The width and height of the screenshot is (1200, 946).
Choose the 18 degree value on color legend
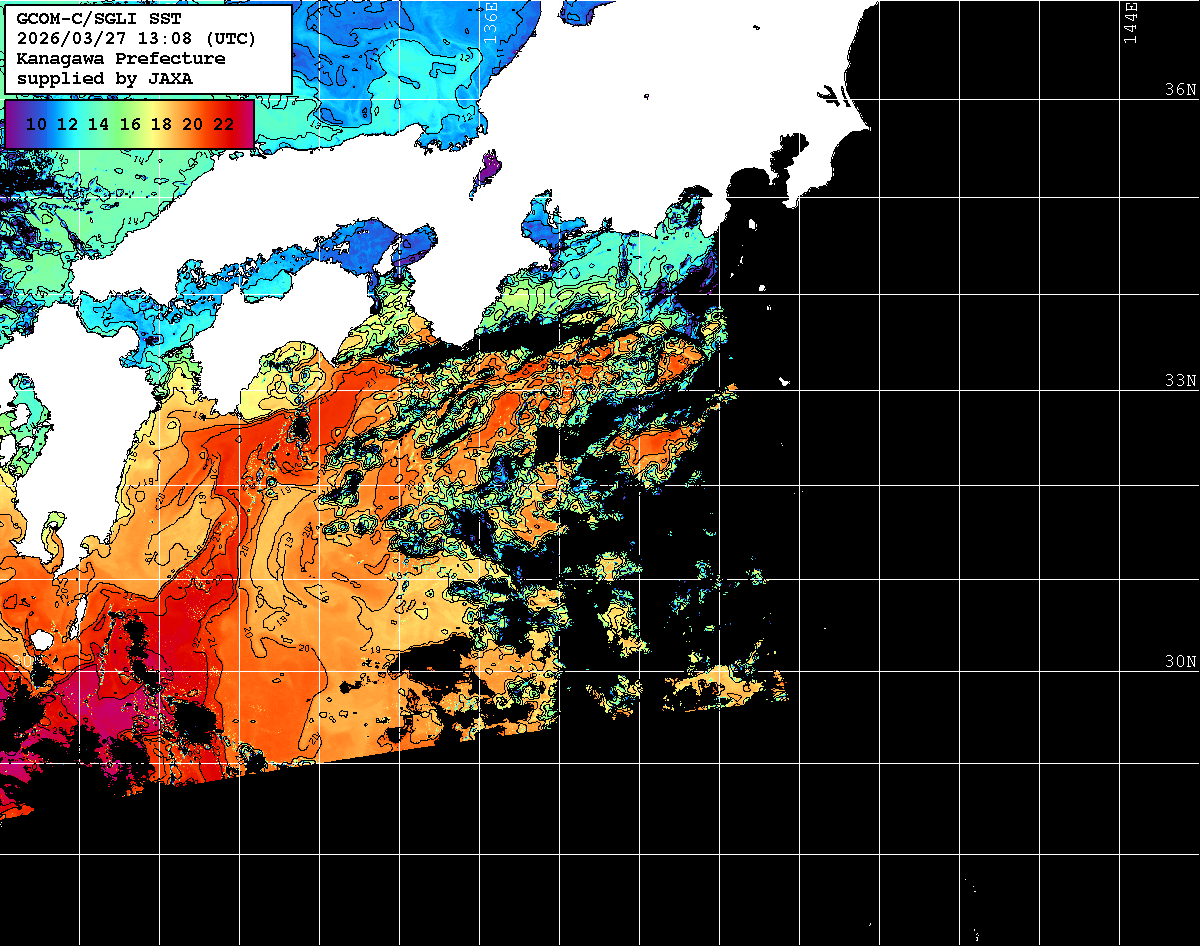coord(161,124)
